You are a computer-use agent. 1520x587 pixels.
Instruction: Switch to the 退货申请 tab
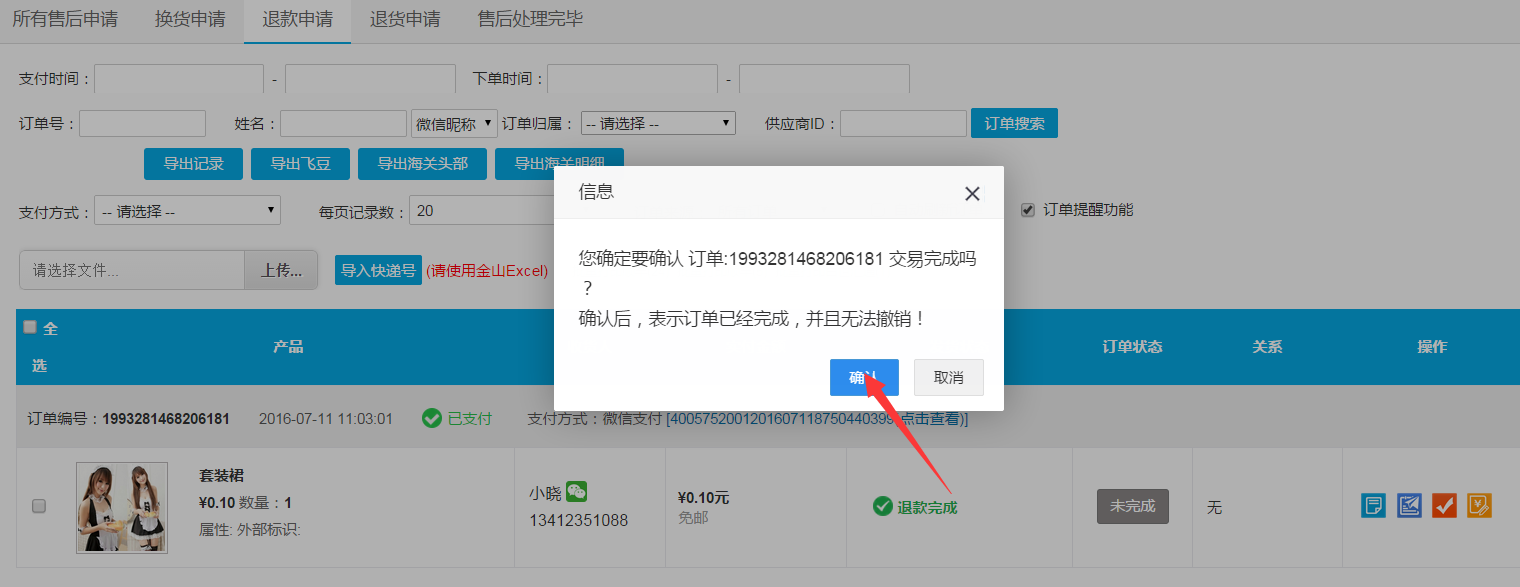(x=404, y=18)
